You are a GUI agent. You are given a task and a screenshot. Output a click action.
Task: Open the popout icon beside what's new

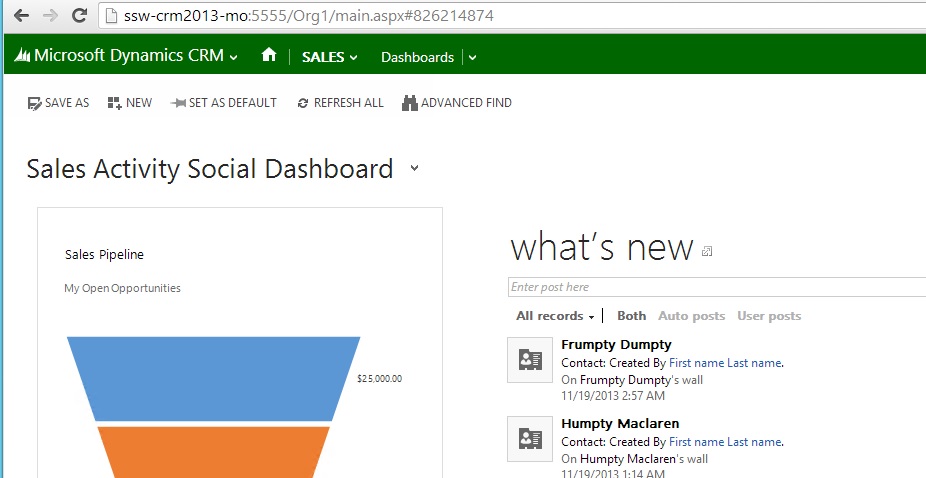(707, 251)
